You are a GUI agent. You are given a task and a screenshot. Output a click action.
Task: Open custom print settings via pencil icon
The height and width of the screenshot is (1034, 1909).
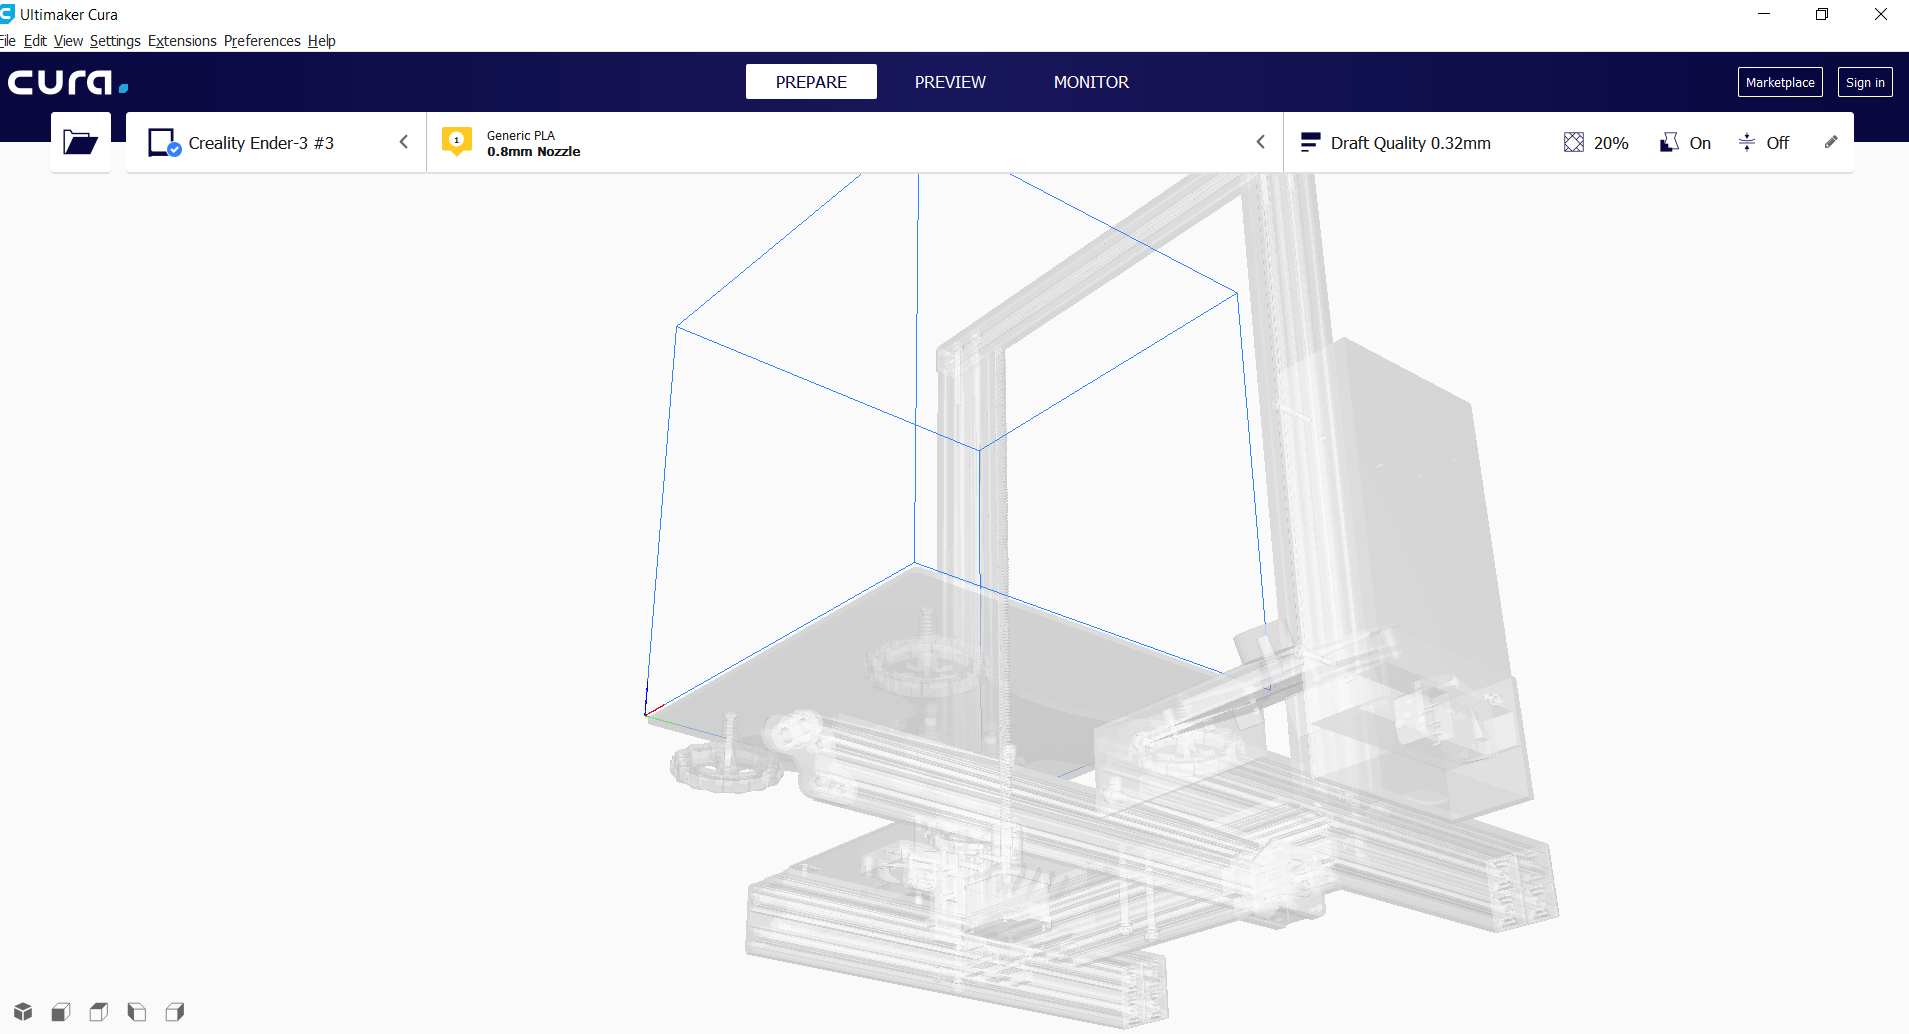coord(1831,142)
